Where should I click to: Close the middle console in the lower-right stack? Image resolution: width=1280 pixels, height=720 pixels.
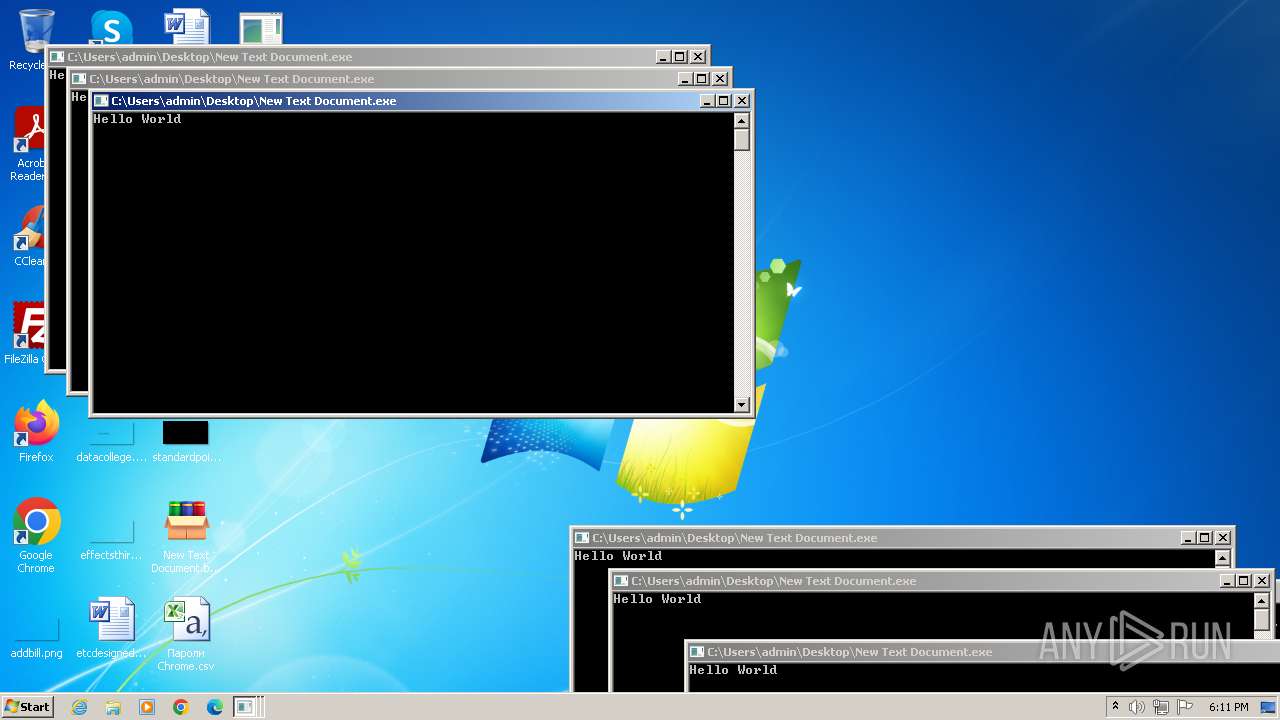1262,581
